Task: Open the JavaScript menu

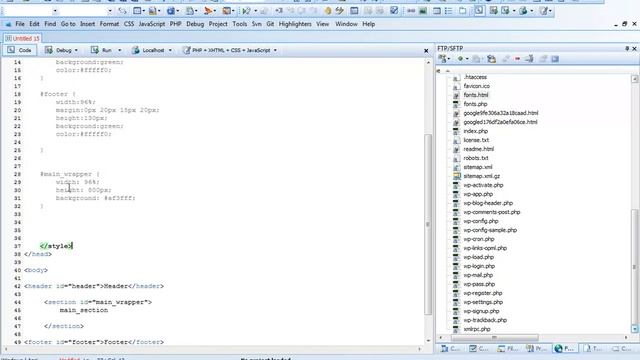Action: pyautogui.click(x=152, y=24)
